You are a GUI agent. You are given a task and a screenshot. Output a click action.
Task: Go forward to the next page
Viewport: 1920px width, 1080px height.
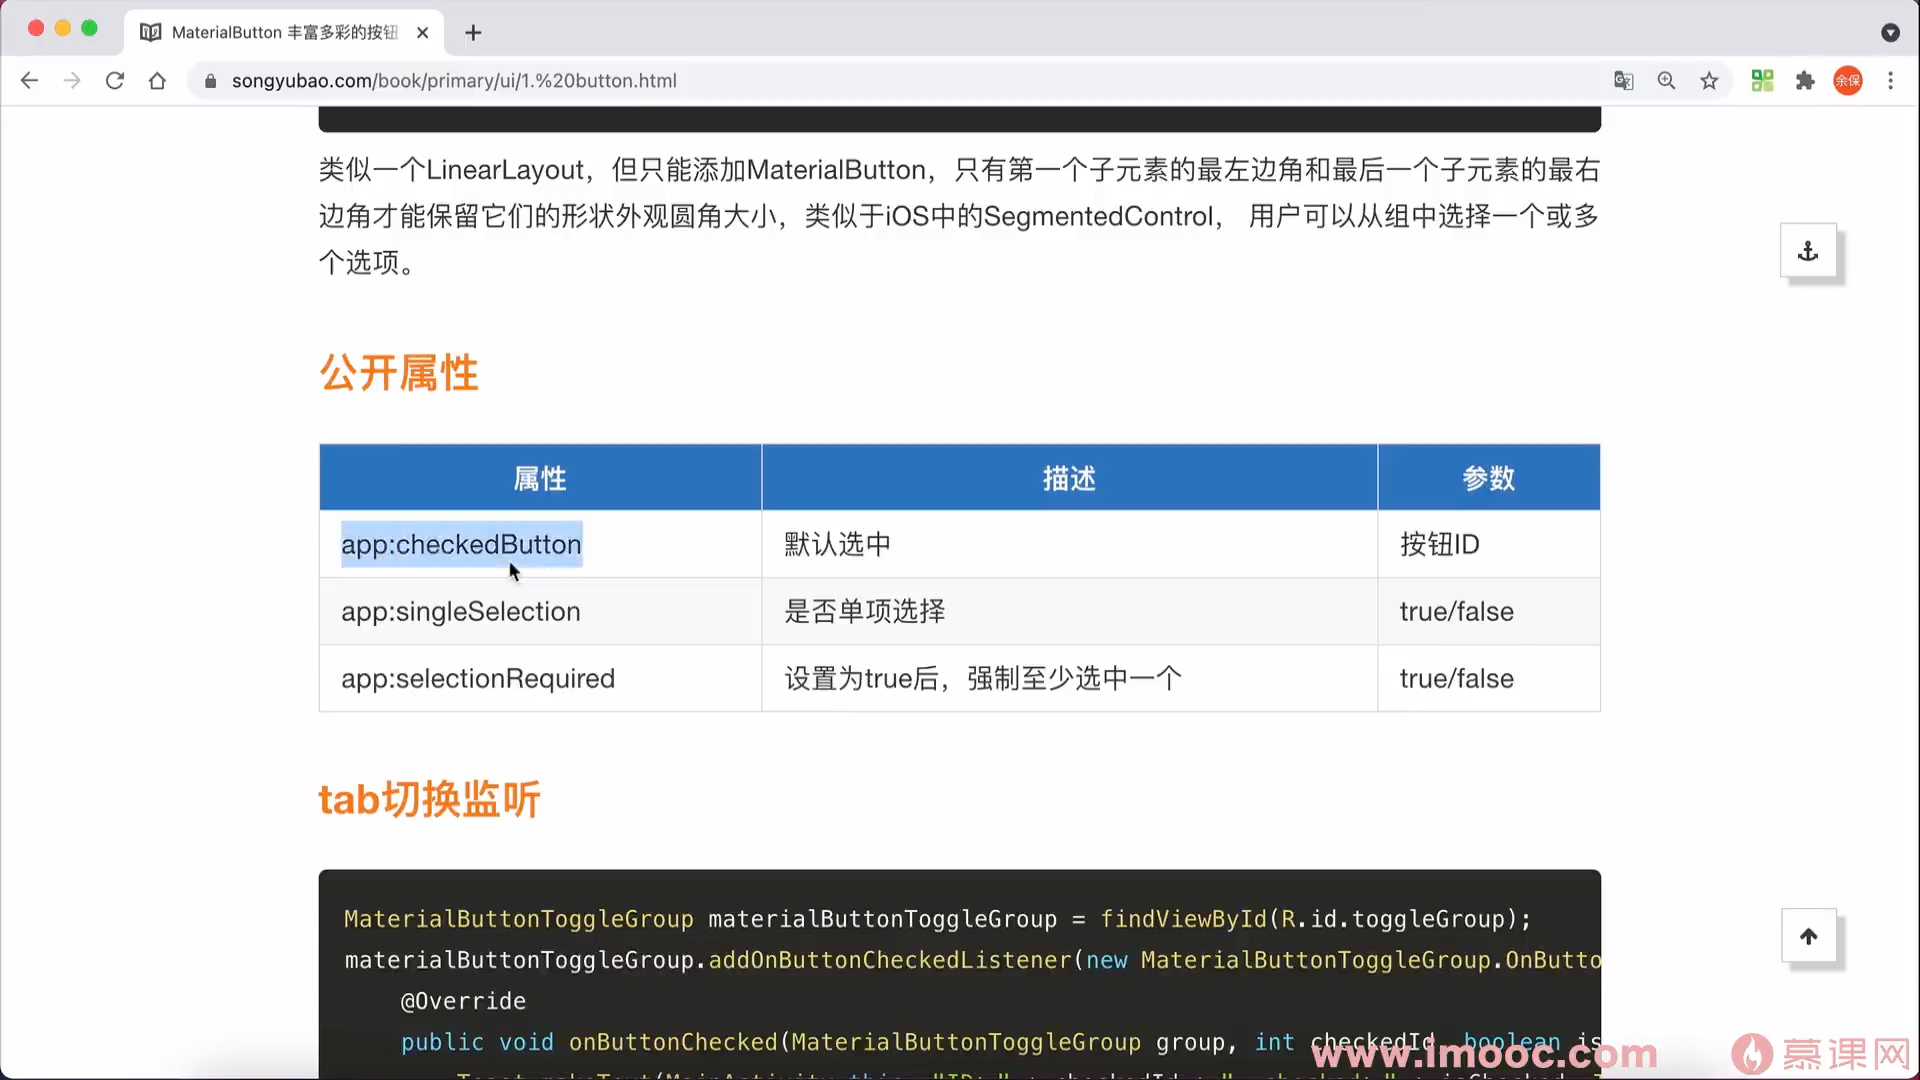tap(72, 81)
